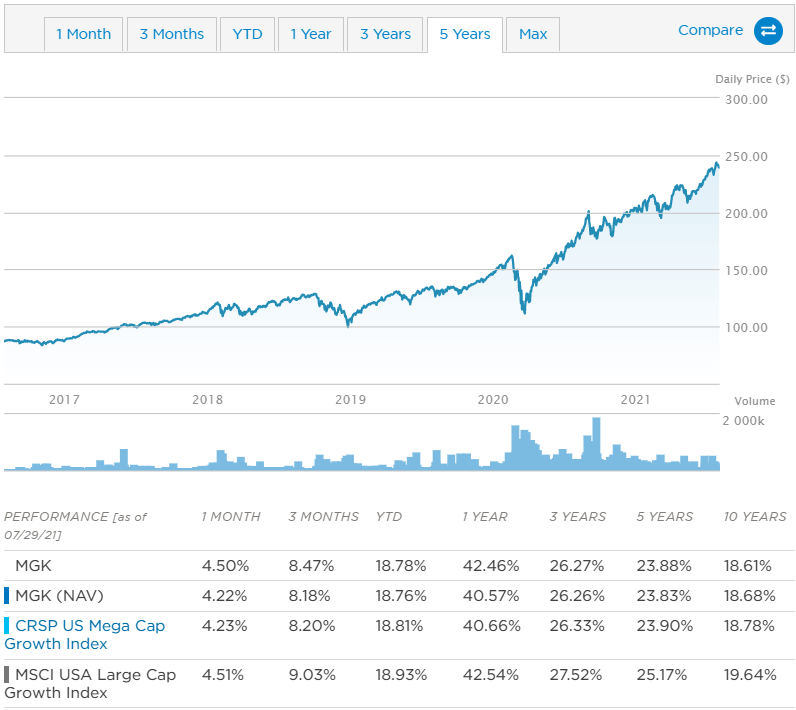The image size is (796, 710).
Task: Click MGK 3 years value 26.27%
Action: click(x=577, y=565)
